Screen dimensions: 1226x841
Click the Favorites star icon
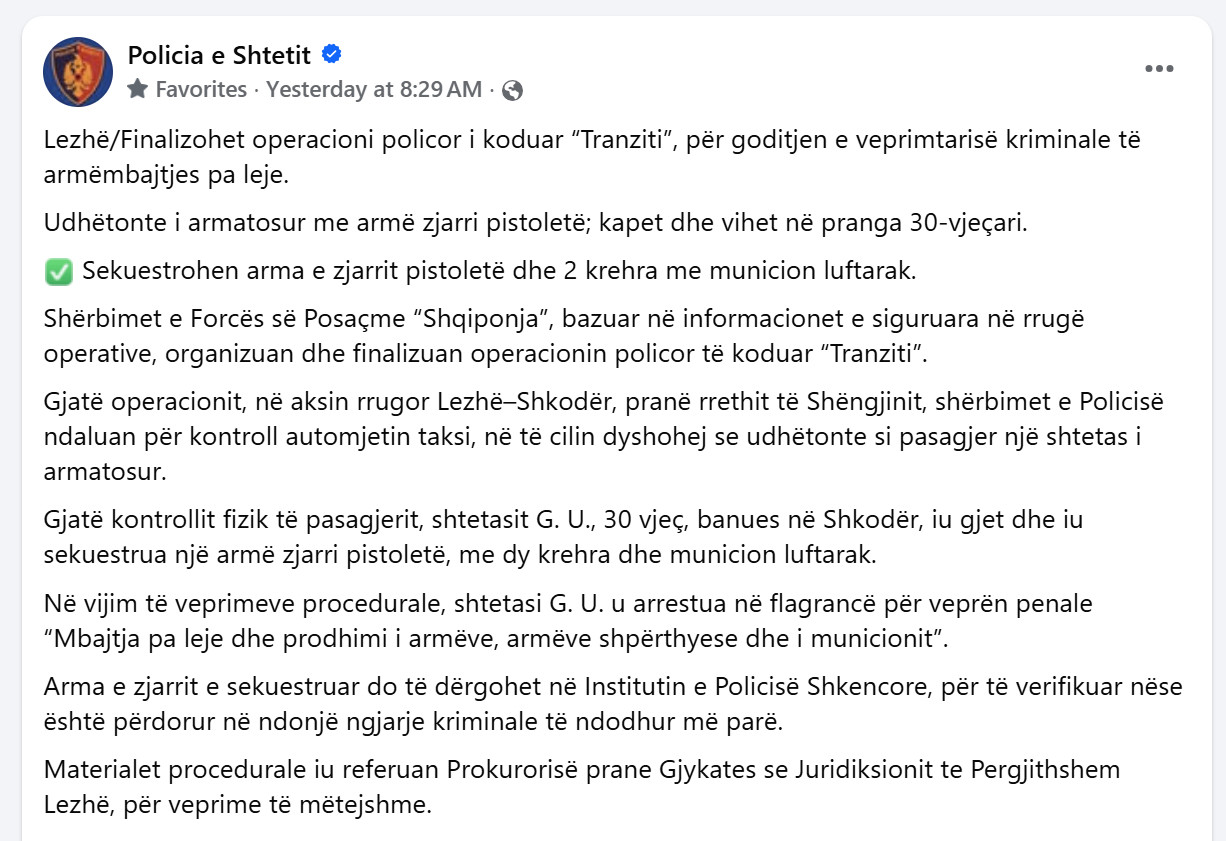point(138,89)
